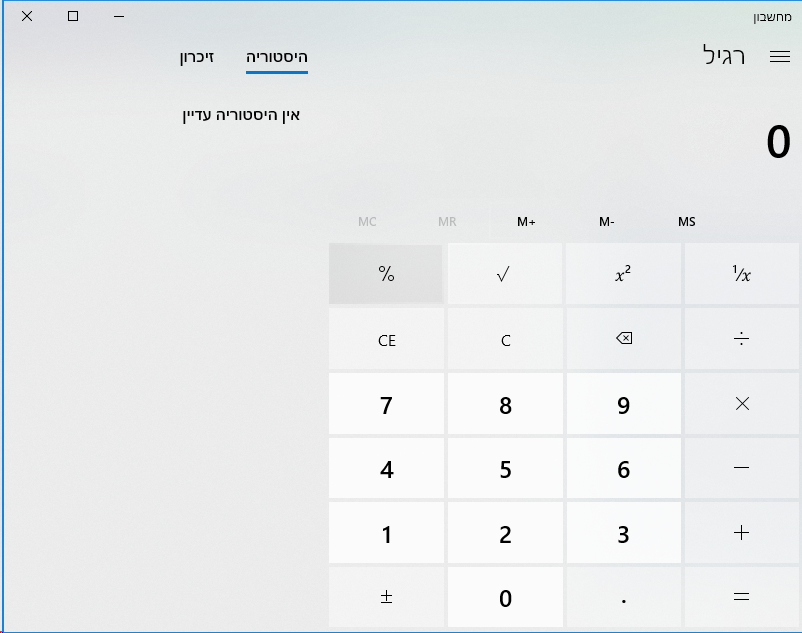
Task: Minimize the calculator window
Action: click(119, 16)
